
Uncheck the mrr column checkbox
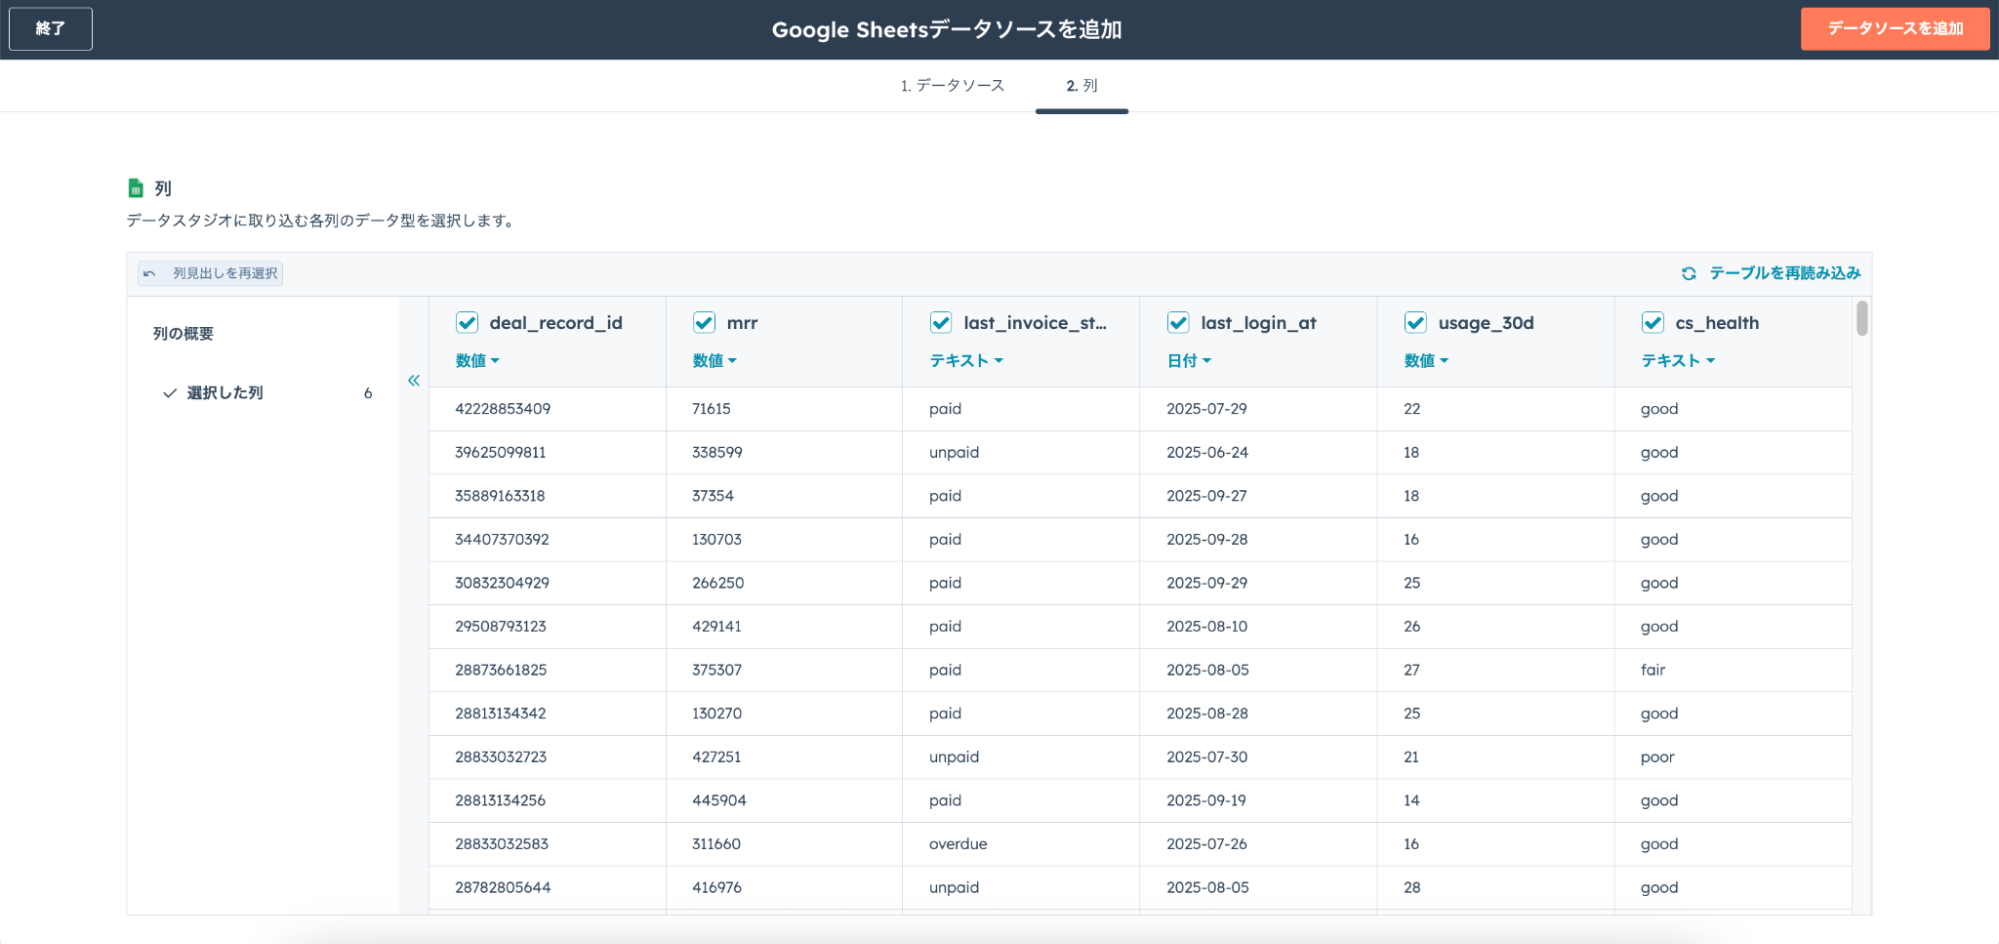click(x=704, y=322)
